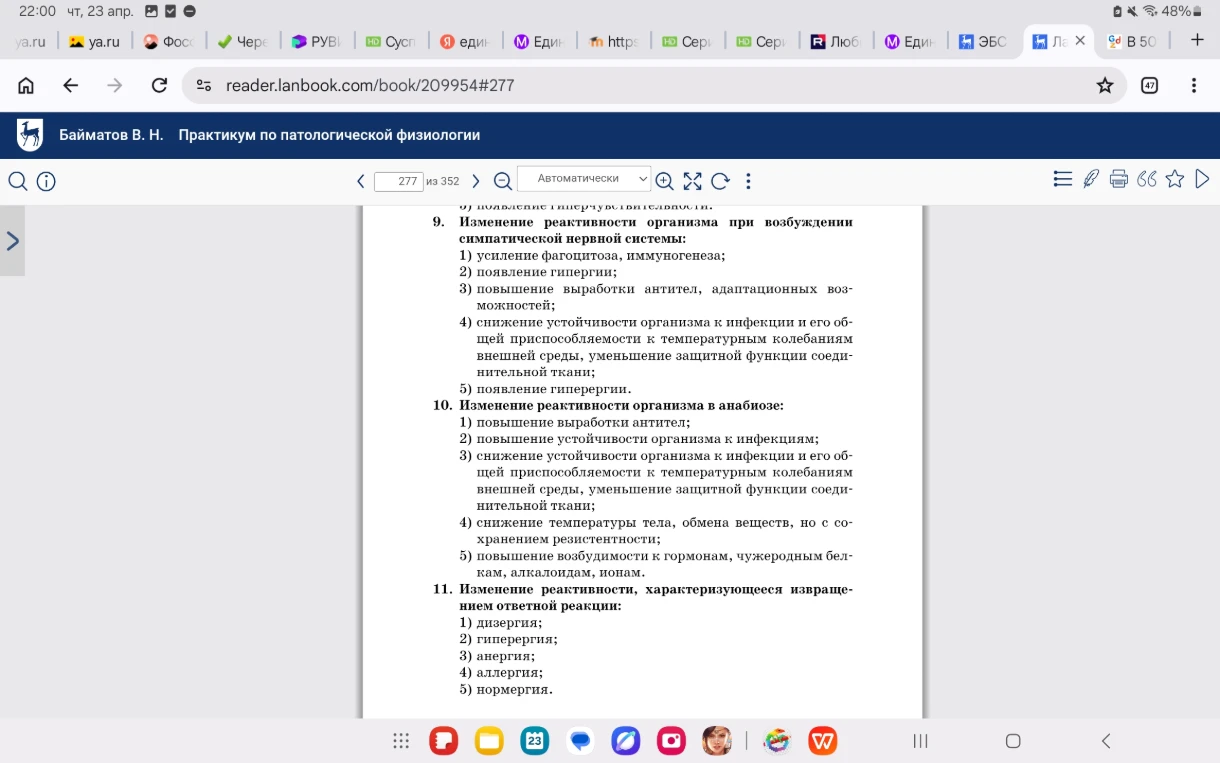
Task: Open the yellow My Files app
Action: coord(489,741)
